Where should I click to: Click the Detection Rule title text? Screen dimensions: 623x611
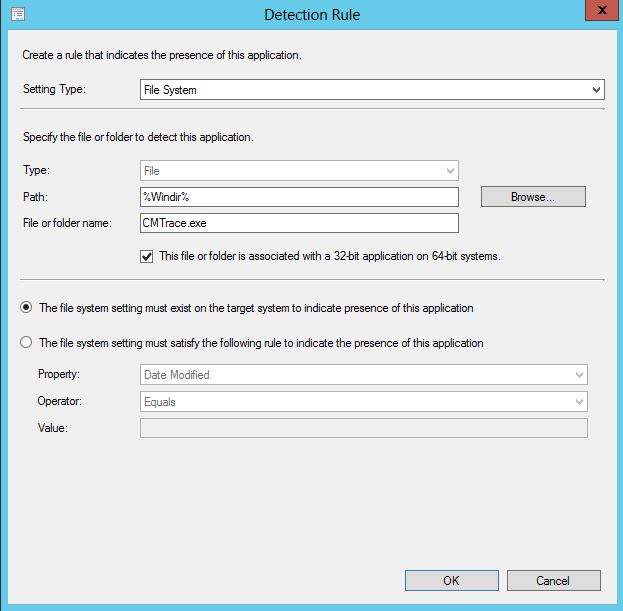312,15
